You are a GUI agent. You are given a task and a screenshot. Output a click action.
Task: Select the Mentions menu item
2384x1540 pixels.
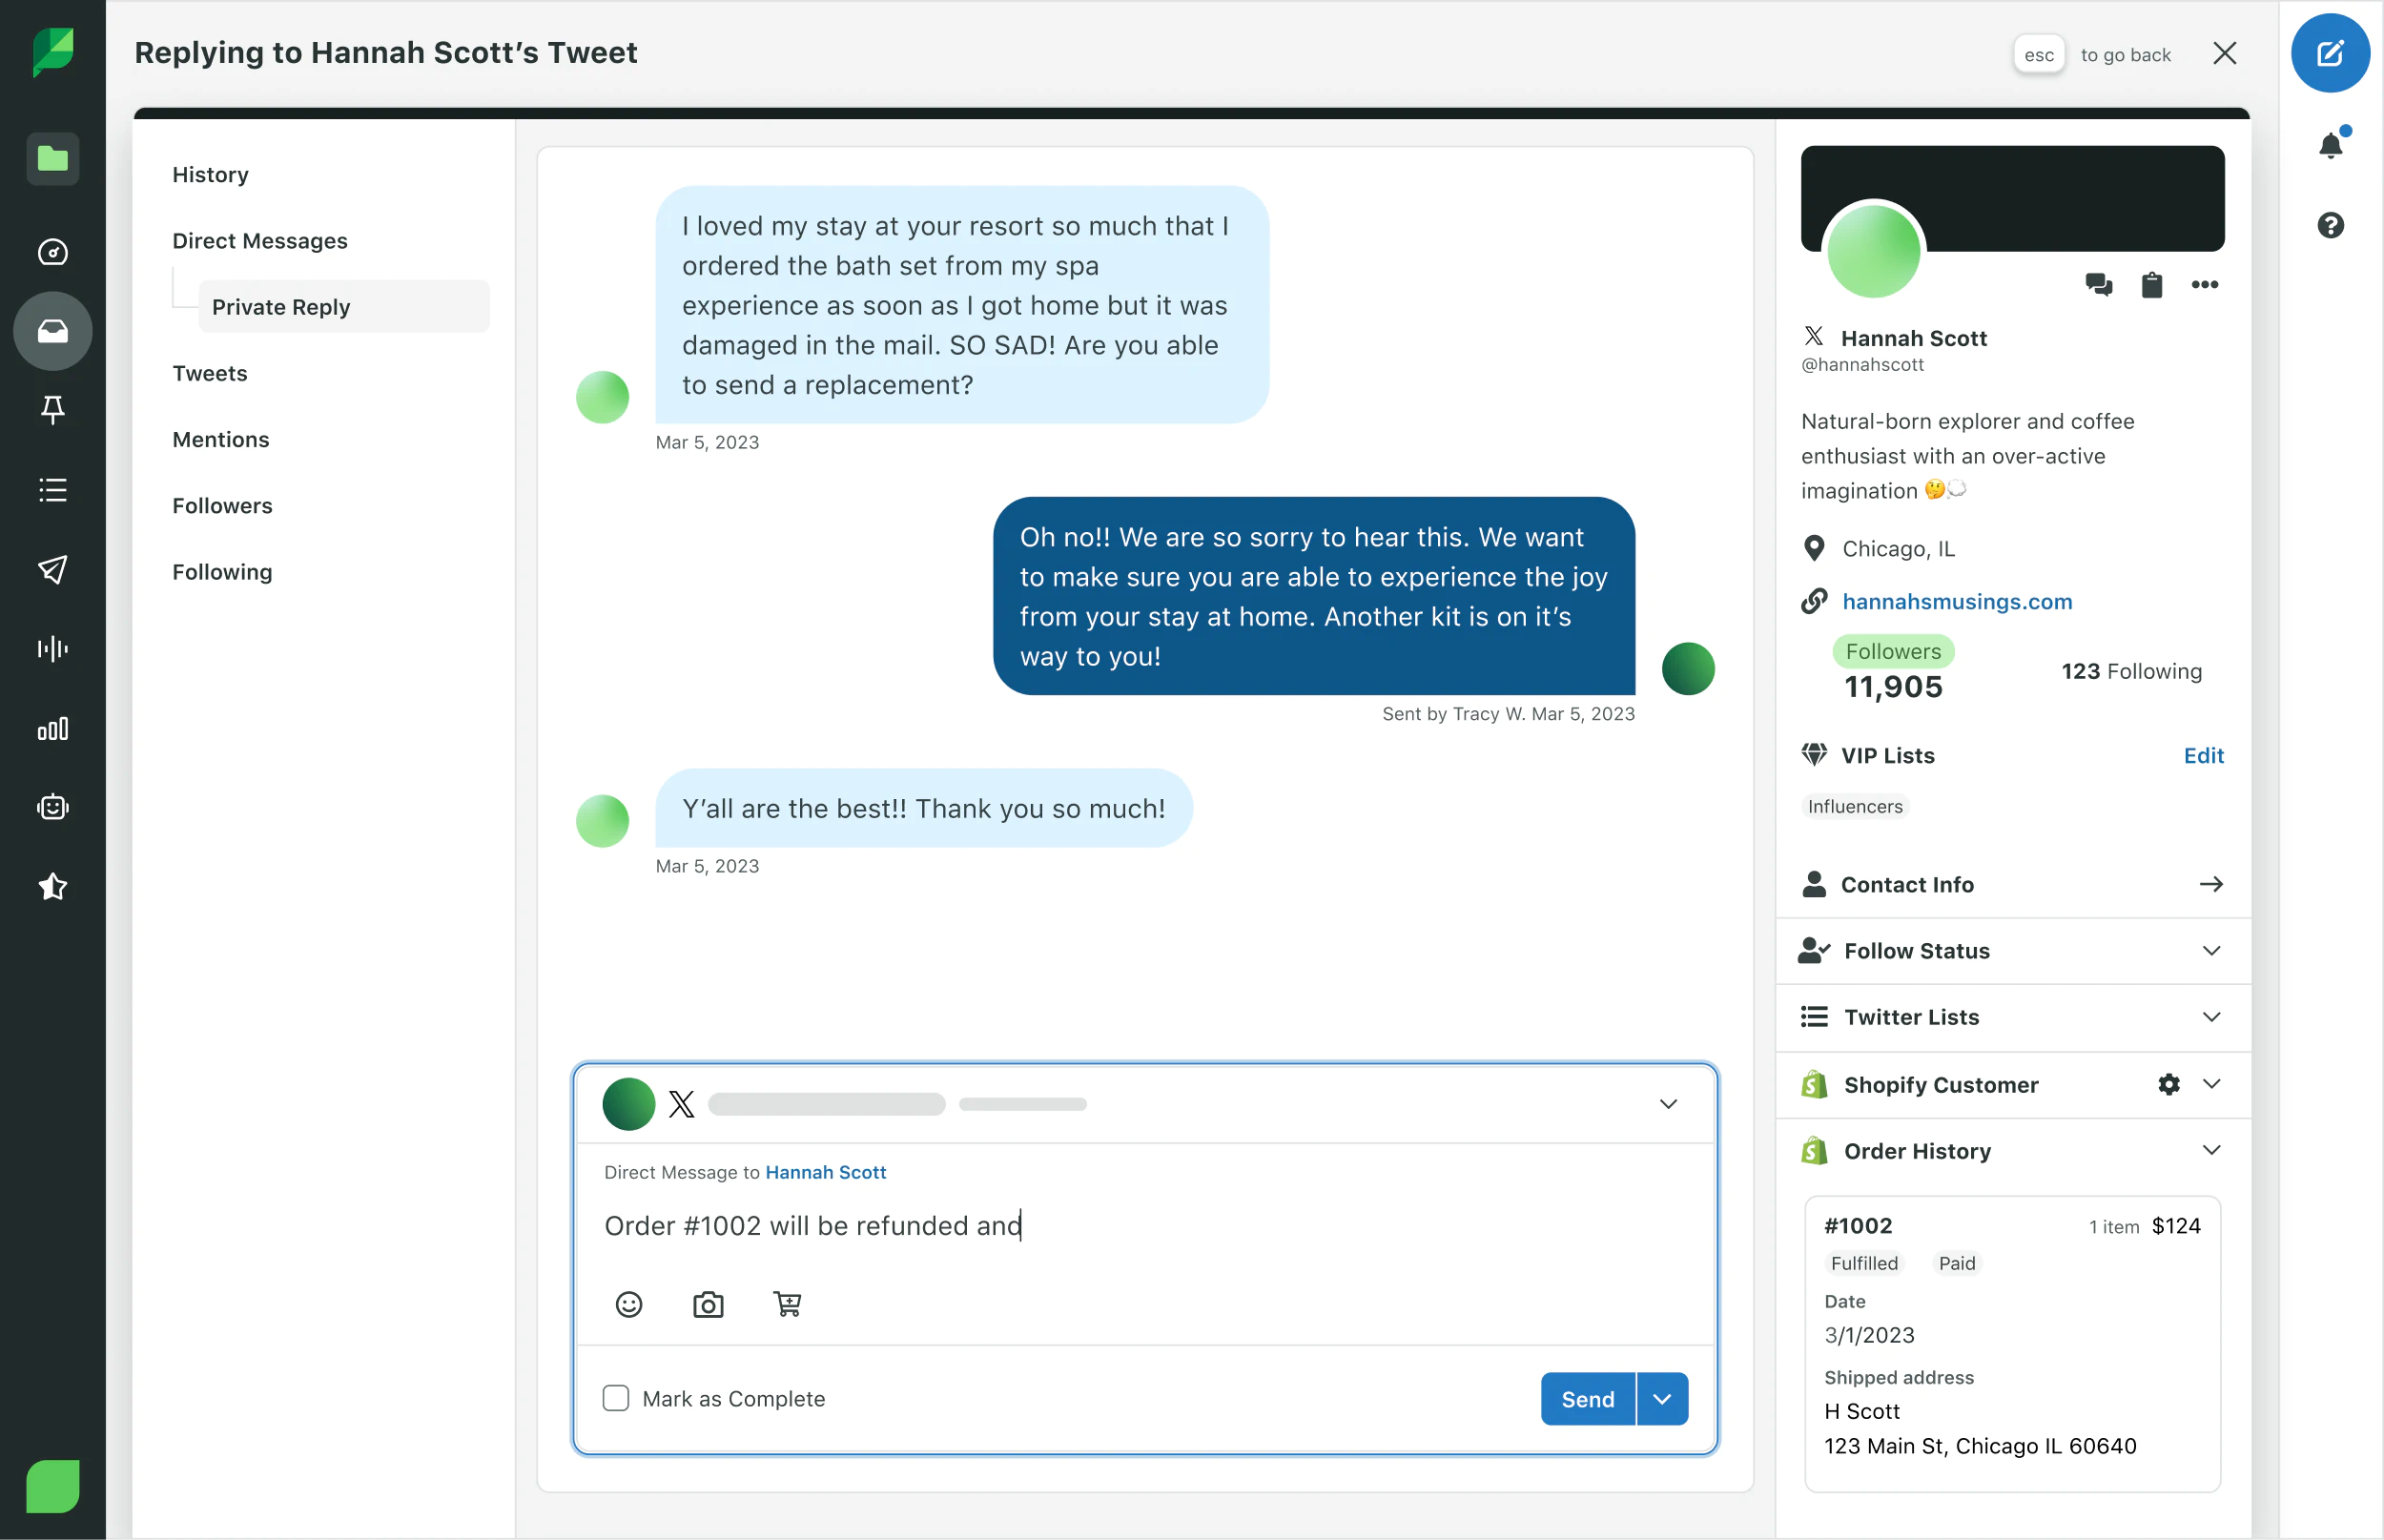(x=219, y=438)
